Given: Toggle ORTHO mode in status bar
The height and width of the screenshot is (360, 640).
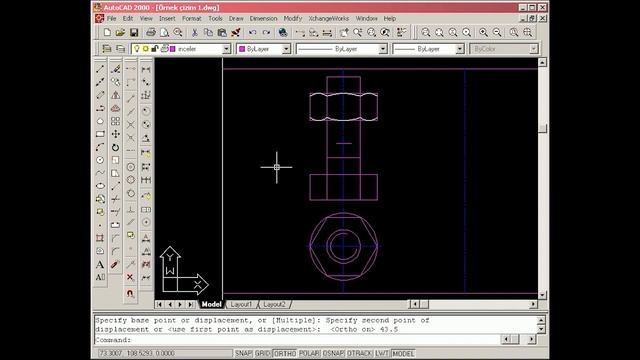Looking at the screenshot, I should click(x=285, y=353).
